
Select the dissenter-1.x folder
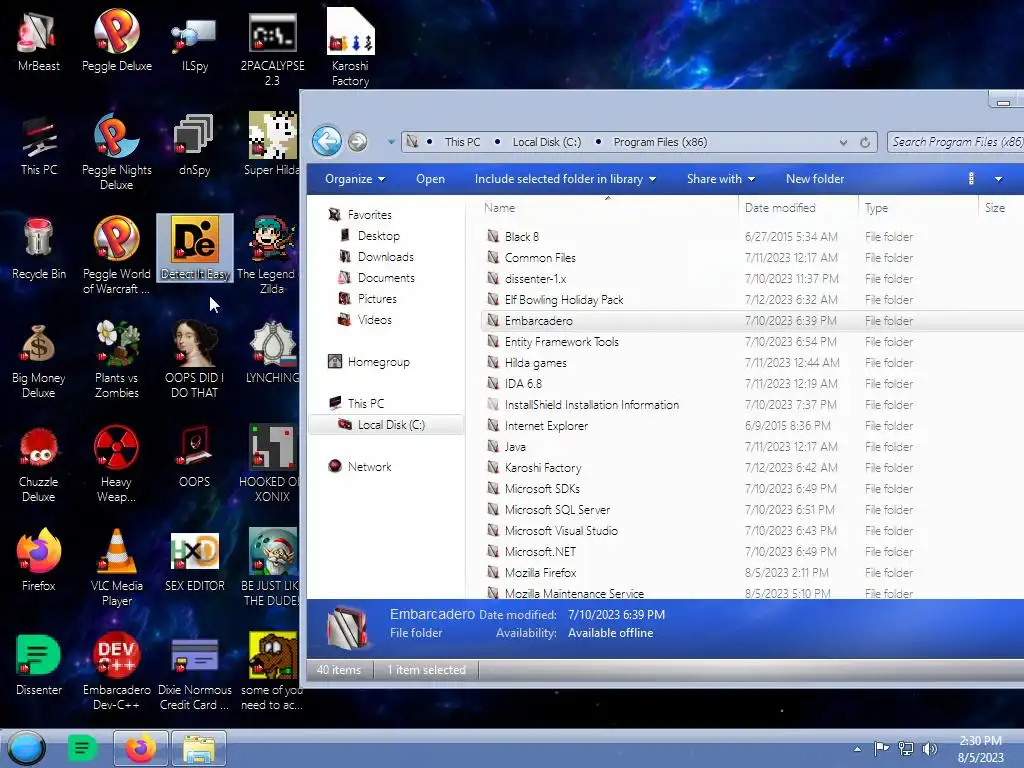click(x=535, y=278)
